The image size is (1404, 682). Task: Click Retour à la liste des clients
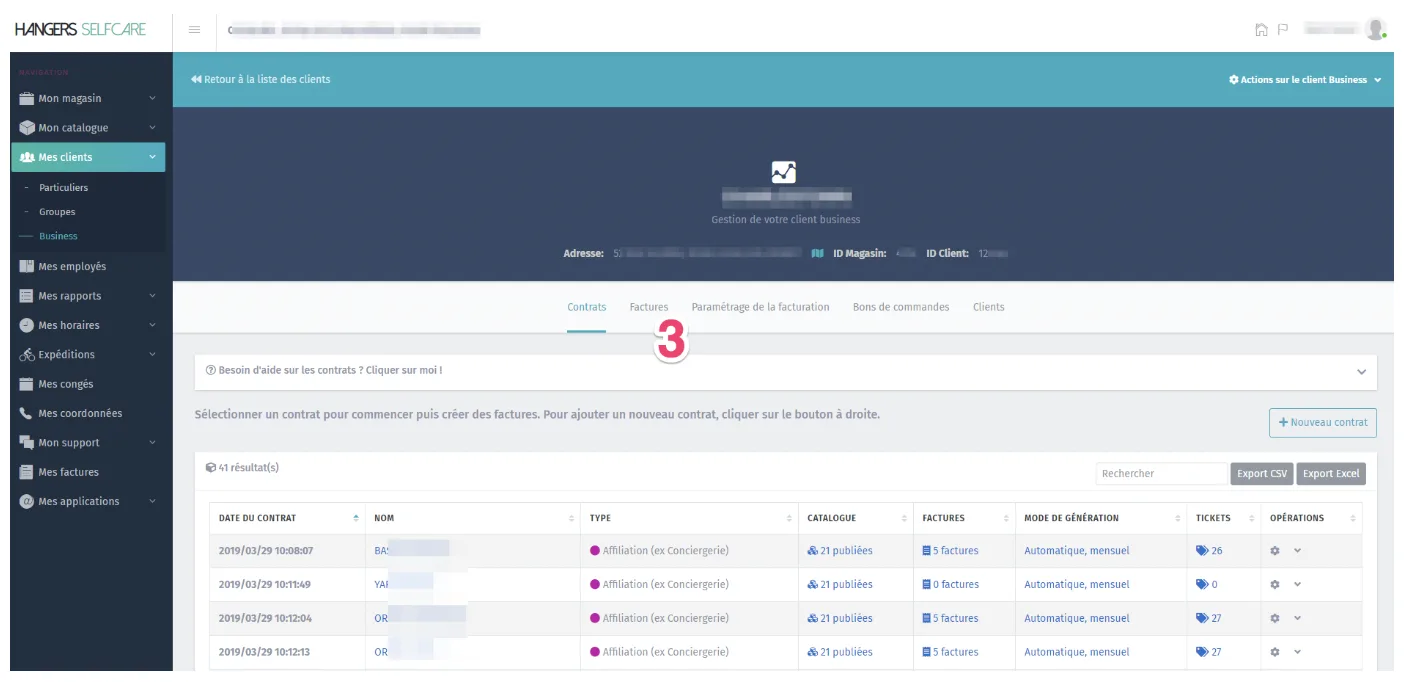point(260,80)
